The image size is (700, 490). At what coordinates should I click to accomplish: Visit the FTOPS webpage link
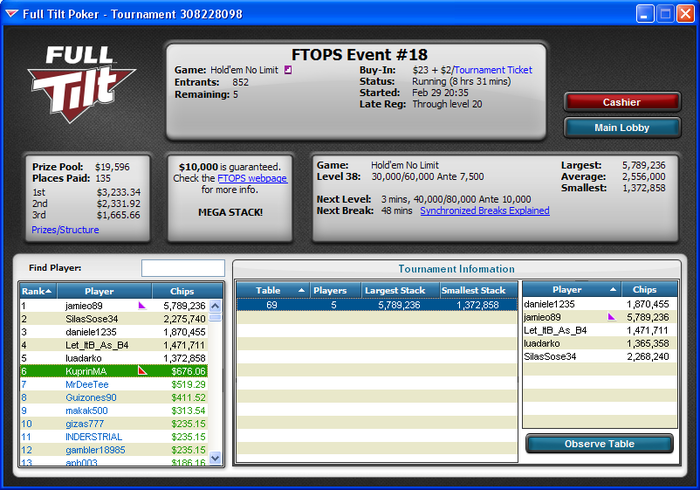click(x=252, y=178)
